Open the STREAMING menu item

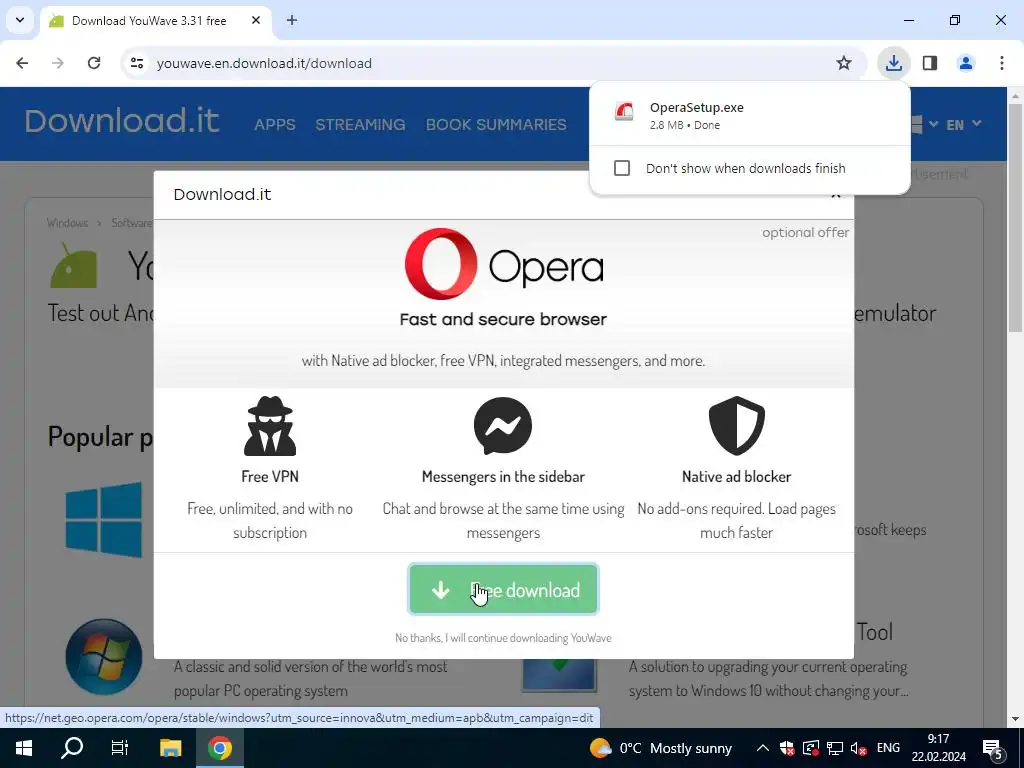360,124
